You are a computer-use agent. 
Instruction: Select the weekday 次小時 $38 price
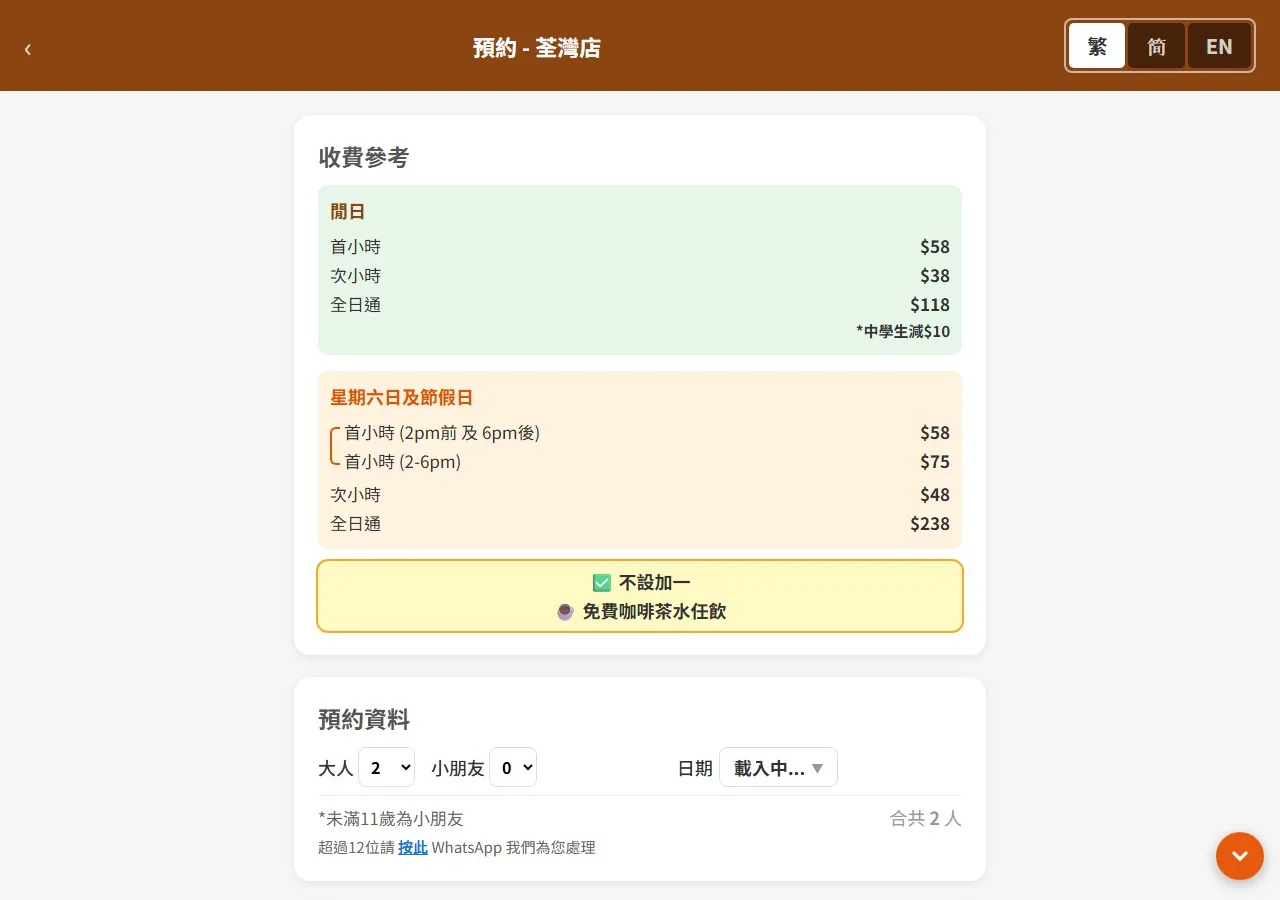(935, 276)
